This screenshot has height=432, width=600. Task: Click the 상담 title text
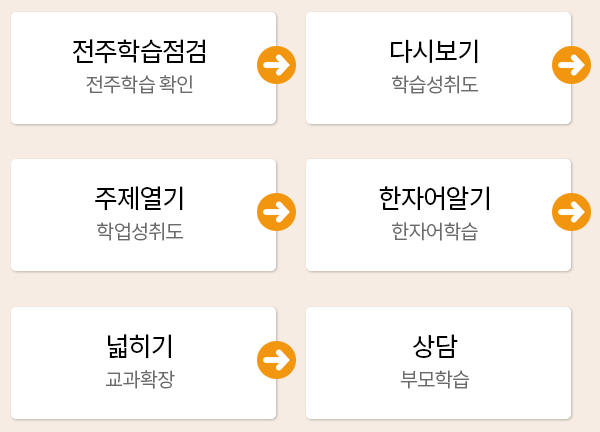click(x=435, y=346)
